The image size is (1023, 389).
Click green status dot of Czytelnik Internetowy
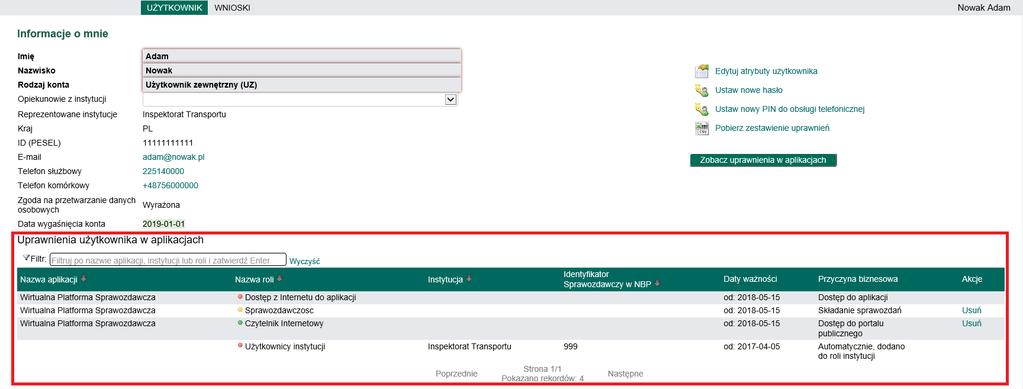[x=240, y=323]
